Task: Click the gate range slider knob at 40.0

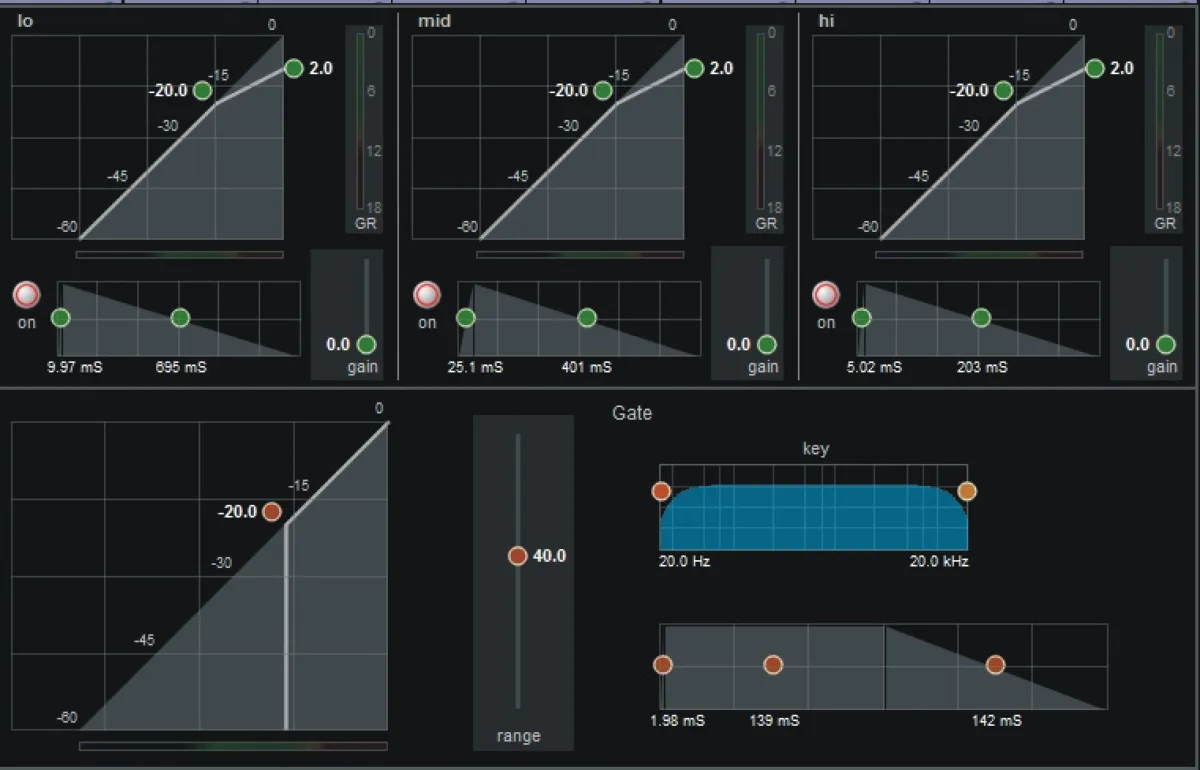Action: pos(517,556)
